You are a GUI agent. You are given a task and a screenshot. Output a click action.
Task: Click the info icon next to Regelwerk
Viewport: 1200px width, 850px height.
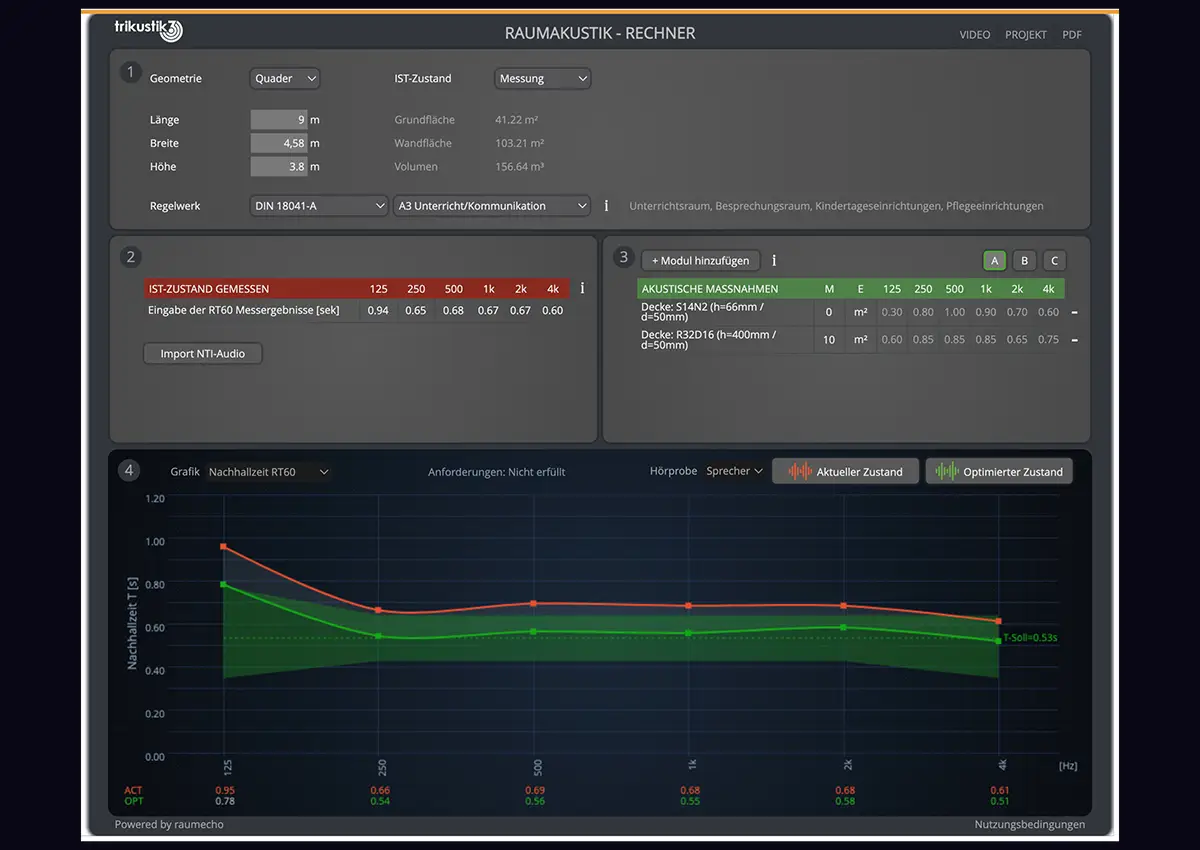point(606,206)
